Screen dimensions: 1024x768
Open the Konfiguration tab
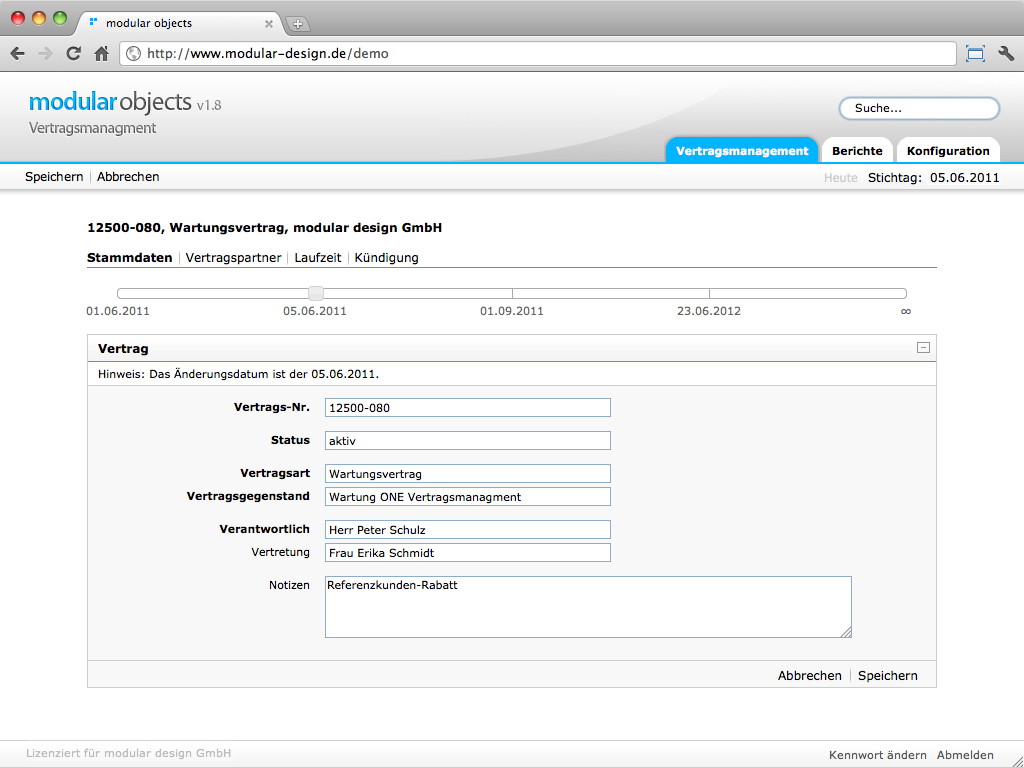pyautogui.click(x=947, y=151)
